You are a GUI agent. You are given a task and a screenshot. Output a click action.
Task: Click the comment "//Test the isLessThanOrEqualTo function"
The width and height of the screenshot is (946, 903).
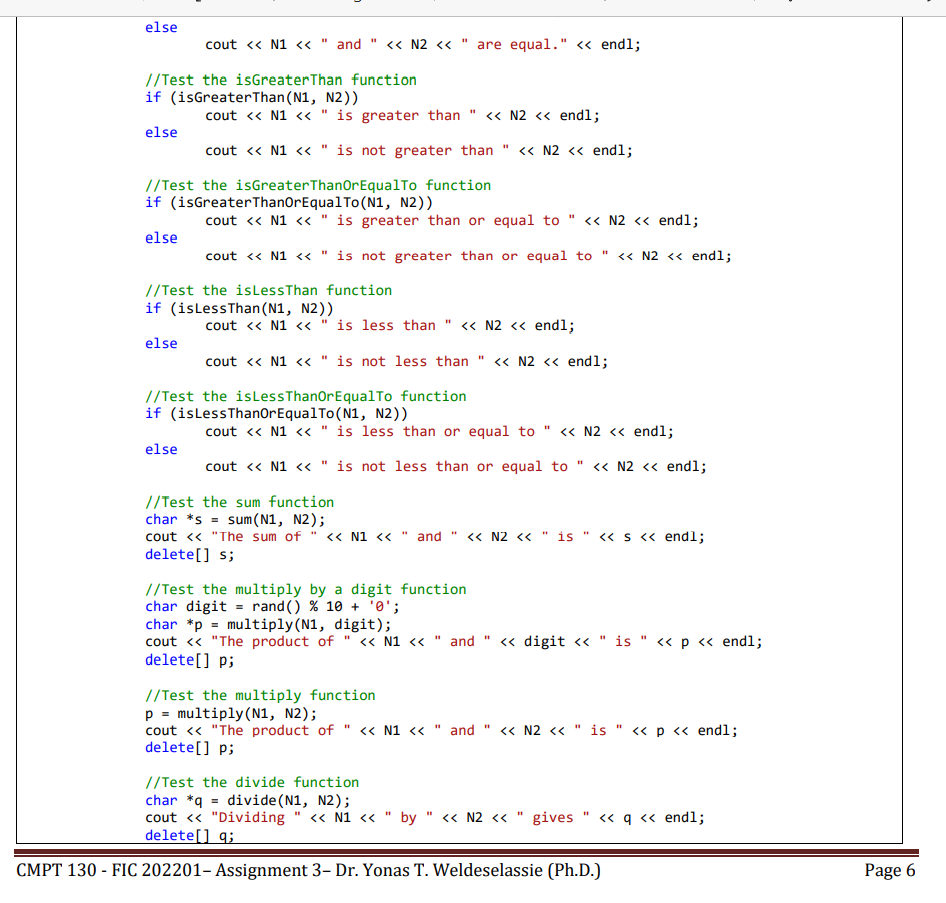306,397
